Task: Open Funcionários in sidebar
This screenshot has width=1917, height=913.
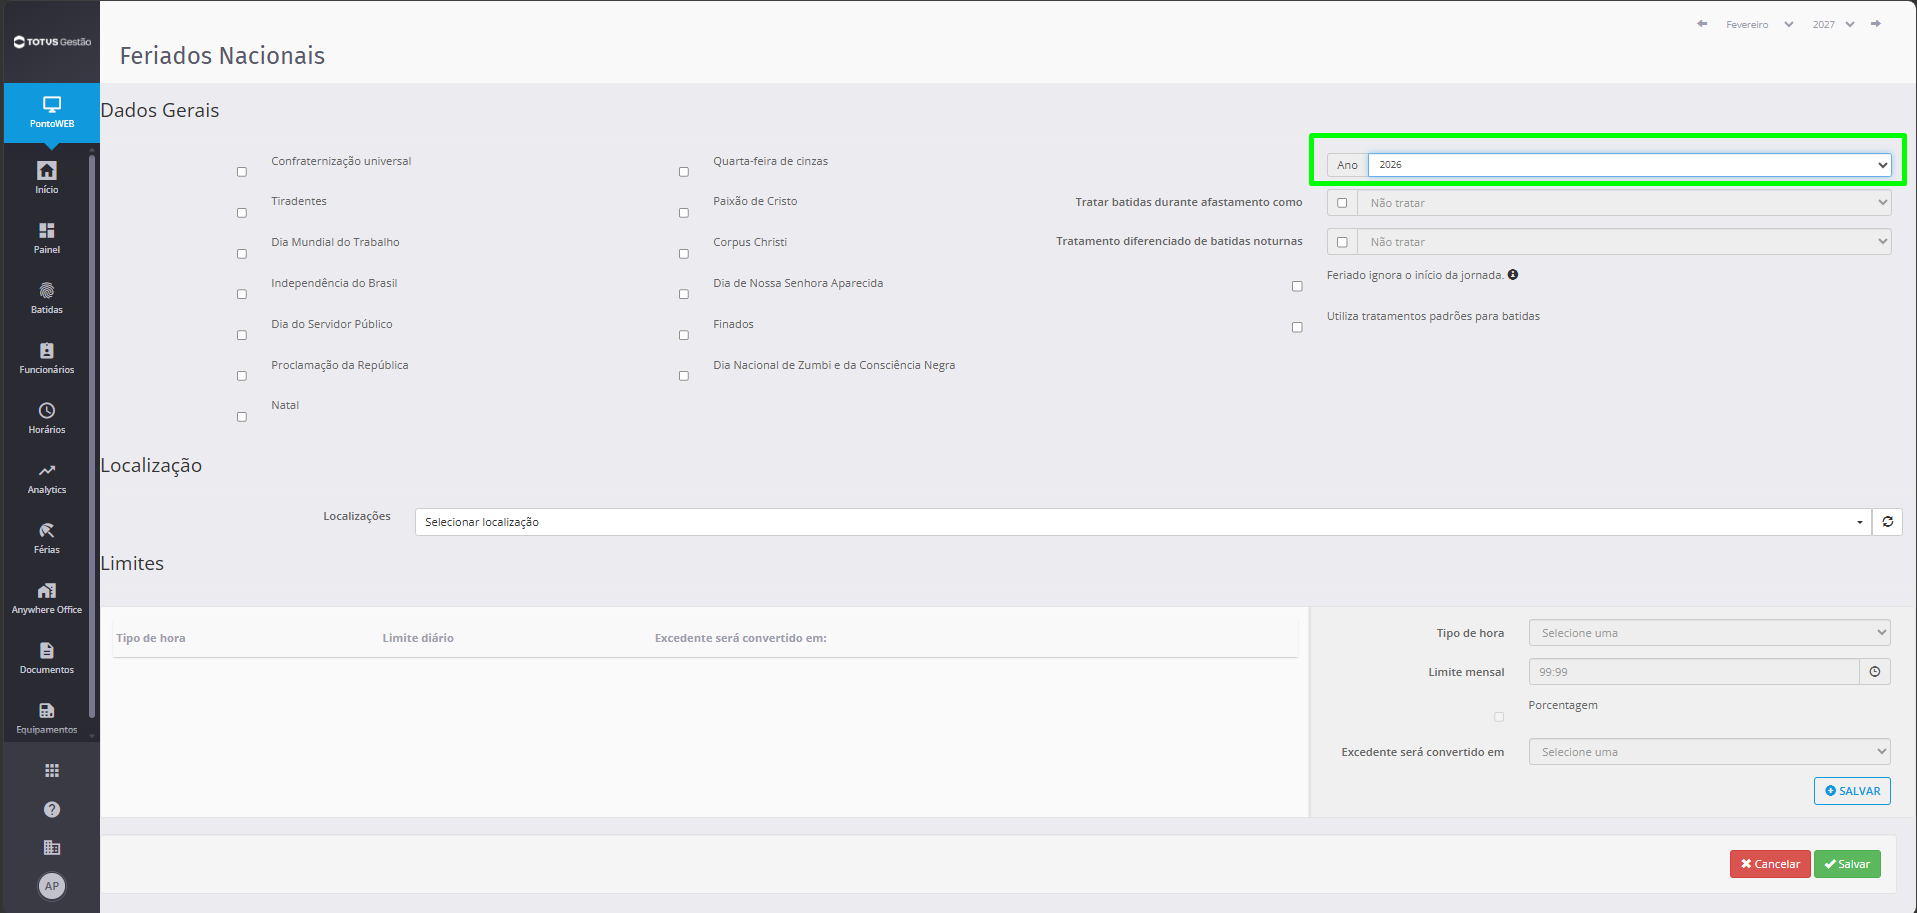Action: point(47,357)
